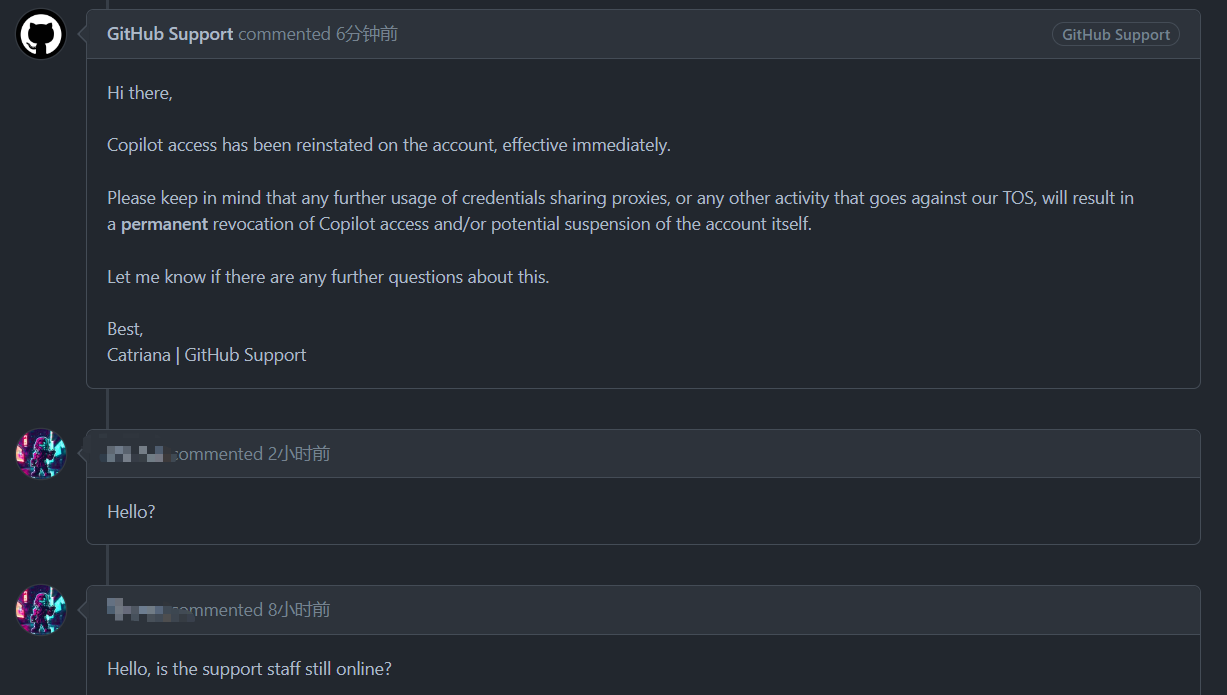The width and height of the screenshot is (1227, 695).
Task: Click the GitHub Support badge label
Action: pyautogui.click(x=1115, y=34)
